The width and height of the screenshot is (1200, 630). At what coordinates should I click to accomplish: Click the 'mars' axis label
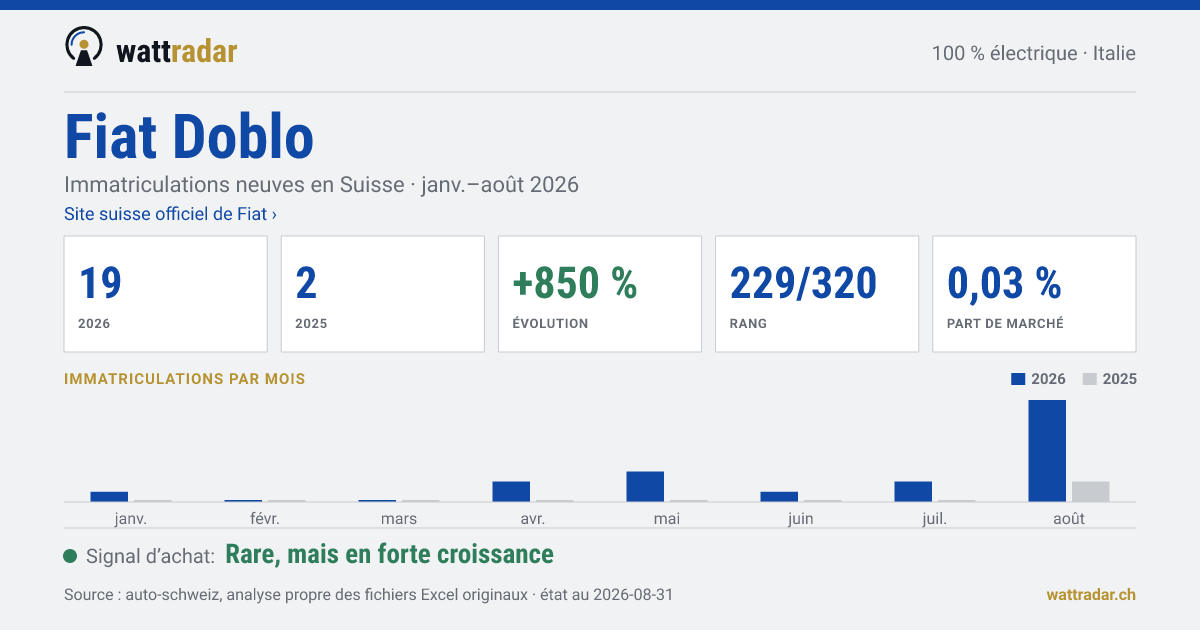click(399, 518)
